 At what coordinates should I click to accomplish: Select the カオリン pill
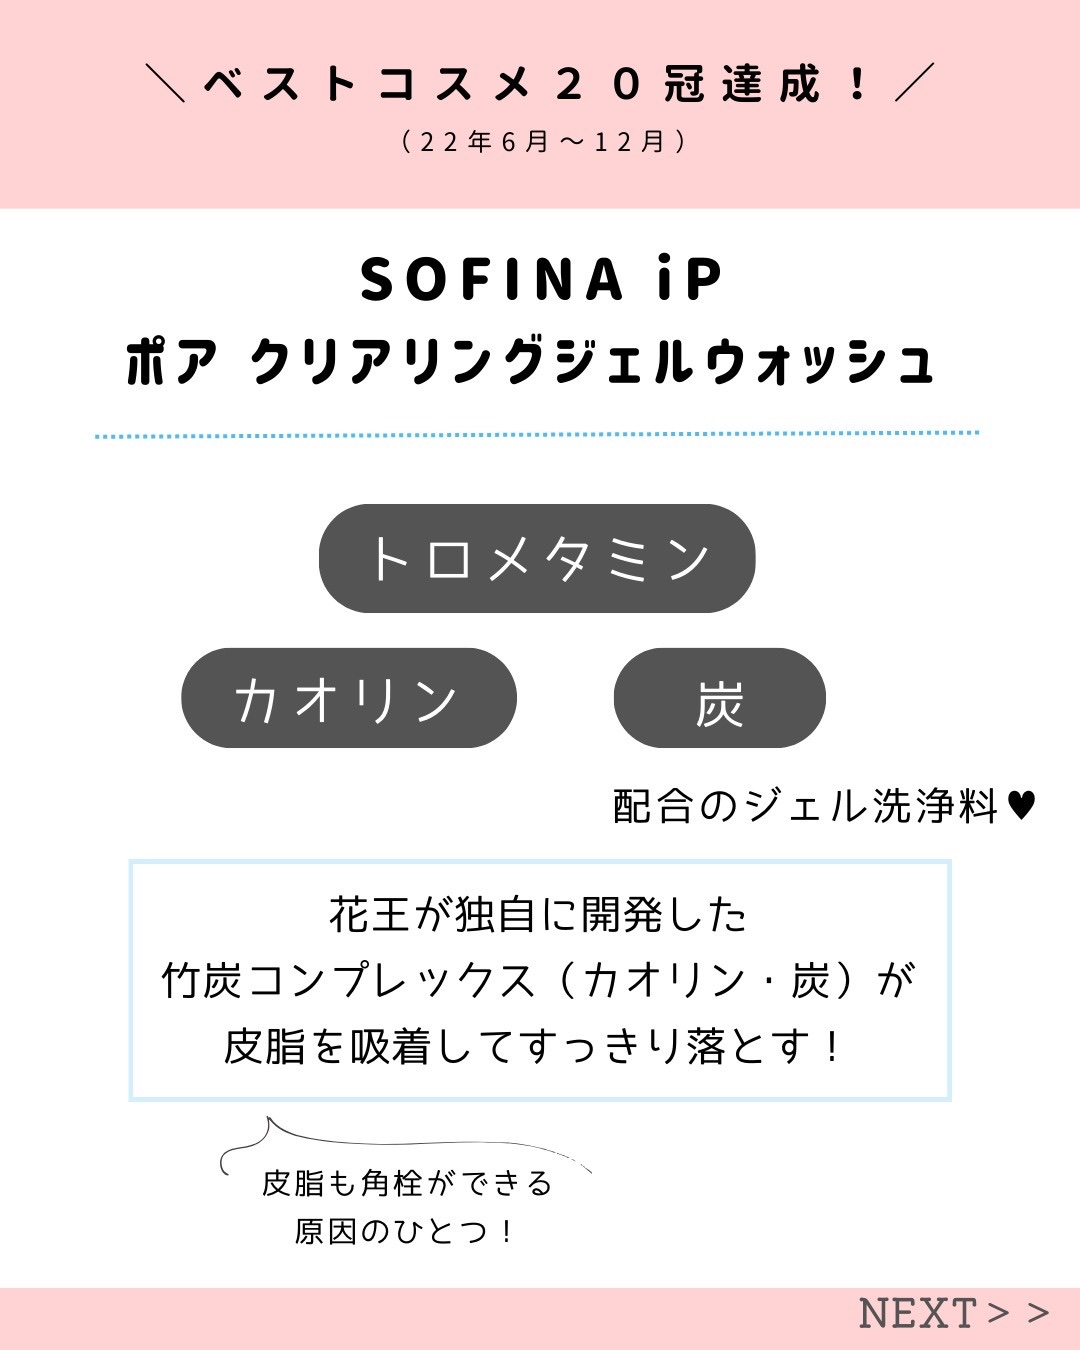[348, 698]
